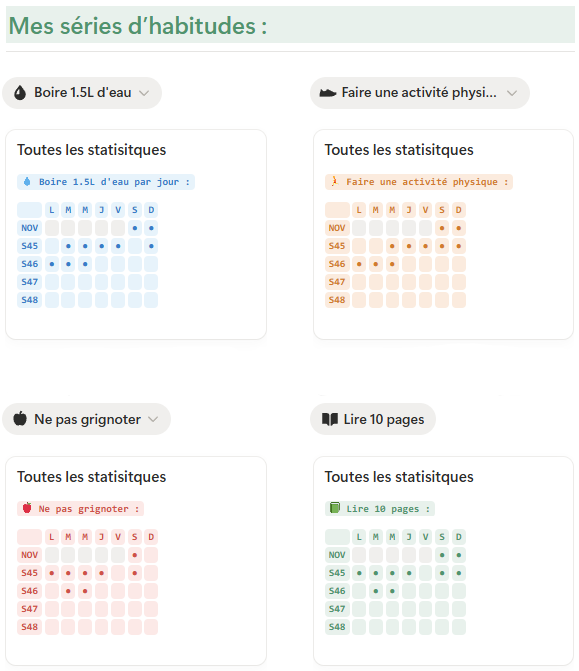The width and height of the screenshot is (579, 671).
Task: Select the S47 row label in the water grid
Action: (x=30, y=282)
